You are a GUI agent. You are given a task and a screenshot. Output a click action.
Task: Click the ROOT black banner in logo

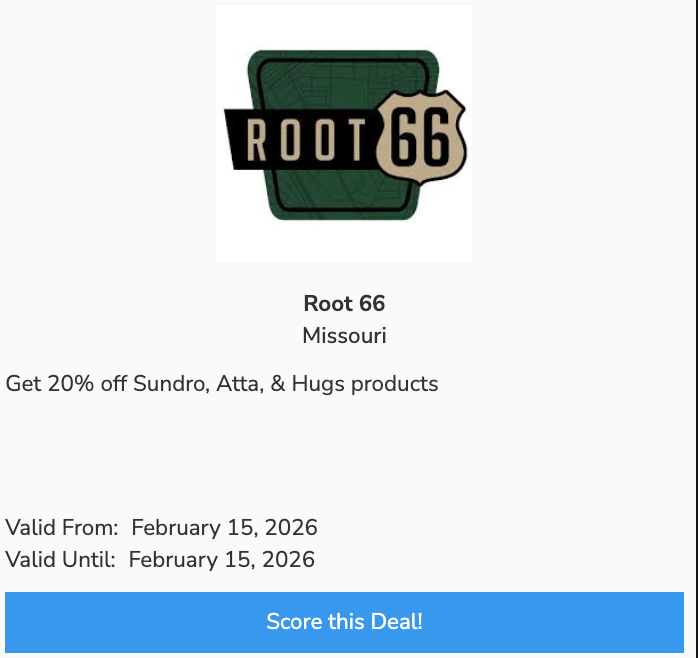pyautogui.click(x=300, y=140)
